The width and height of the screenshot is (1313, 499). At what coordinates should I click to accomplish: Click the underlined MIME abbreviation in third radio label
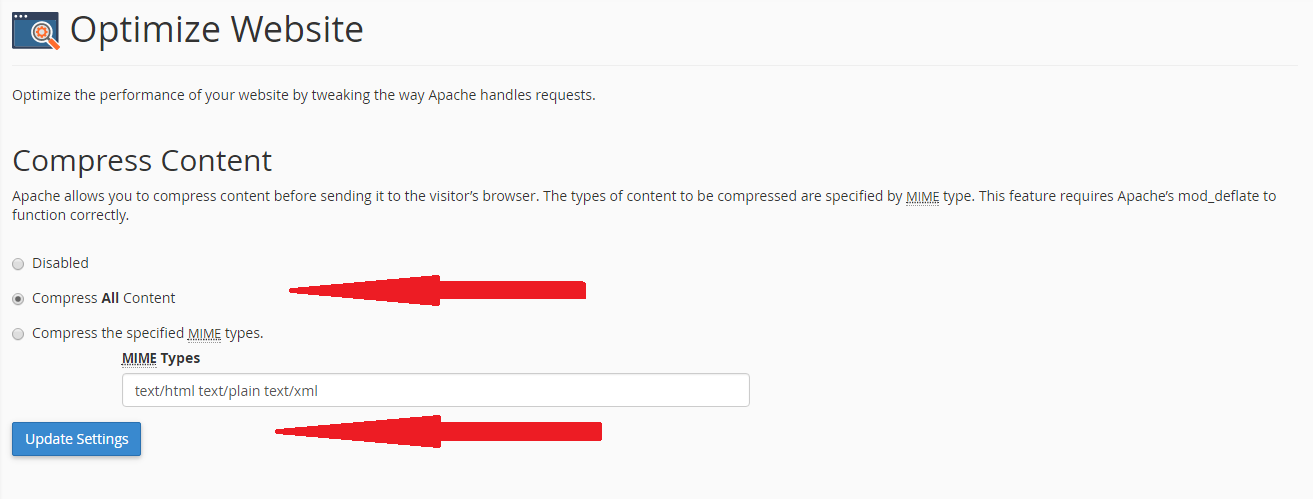pyautogui.click(x=204, y=333)
